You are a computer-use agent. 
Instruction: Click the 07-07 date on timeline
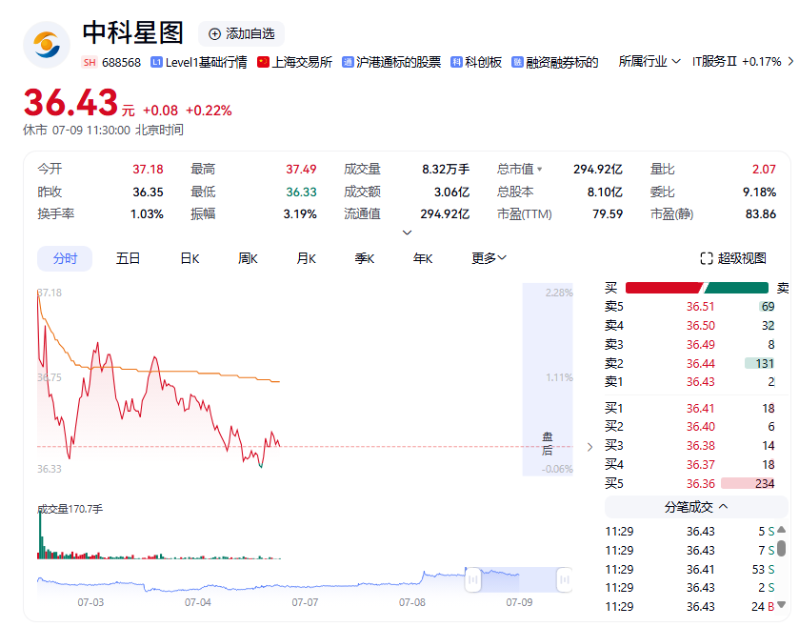(x=305, y=603)
